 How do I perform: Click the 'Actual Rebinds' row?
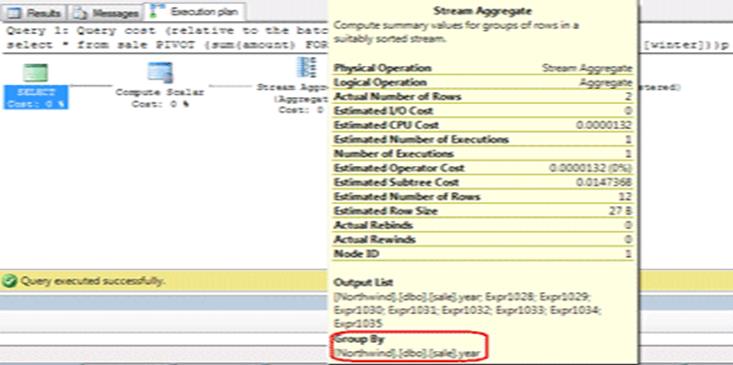click(x=483, y=225)
